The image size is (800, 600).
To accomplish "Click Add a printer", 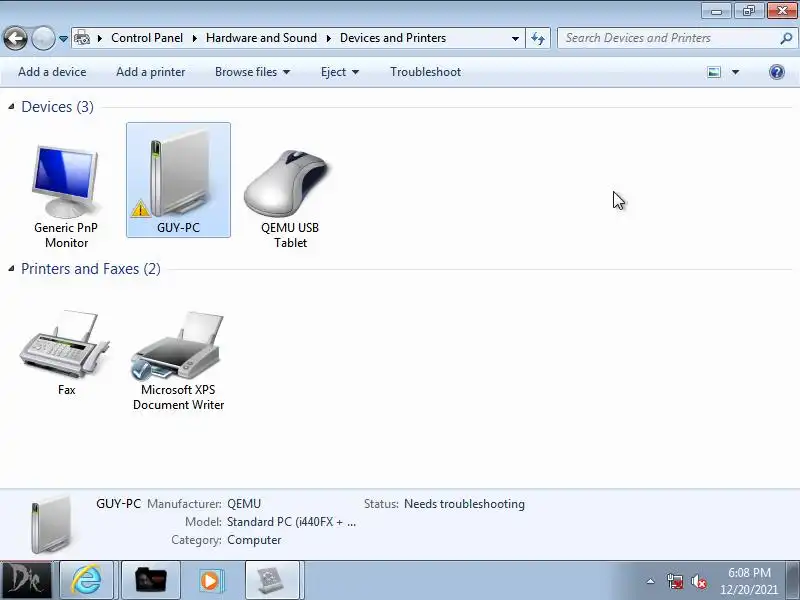I will coord(151,72).
